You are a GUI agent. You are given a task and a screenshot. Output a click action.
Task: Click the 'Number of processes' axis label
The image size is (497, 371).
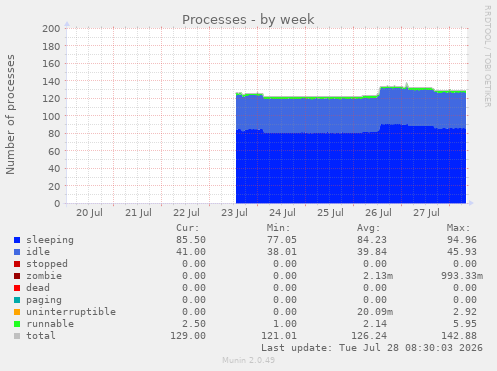10,114
